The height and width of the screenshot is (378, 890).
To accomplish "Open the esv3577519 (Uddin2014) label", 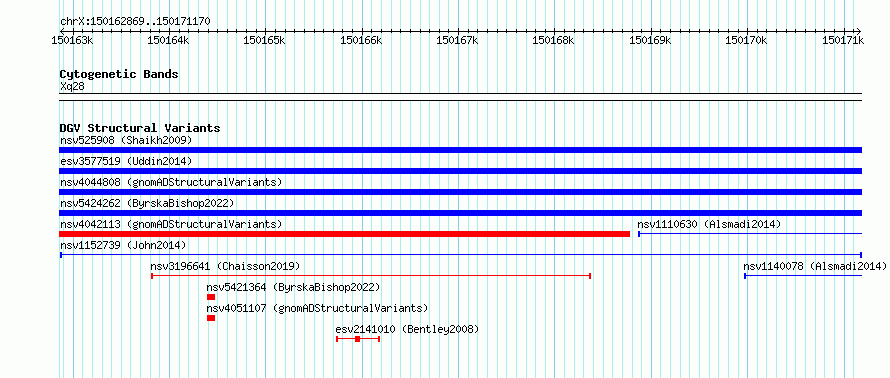I will (126, 161).
